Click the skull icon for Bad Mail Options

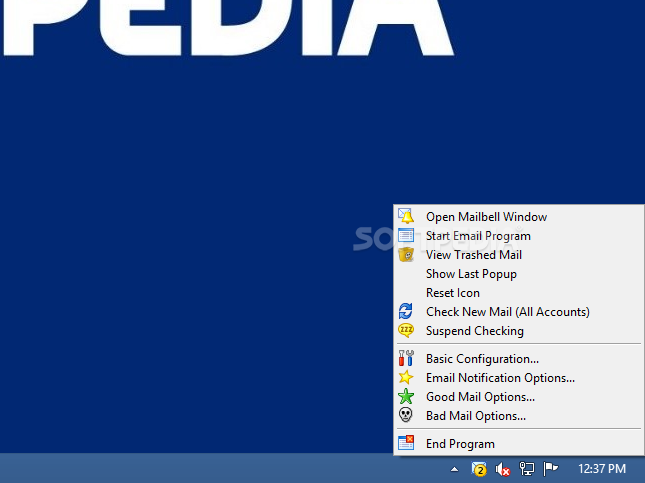coord(406,415)
